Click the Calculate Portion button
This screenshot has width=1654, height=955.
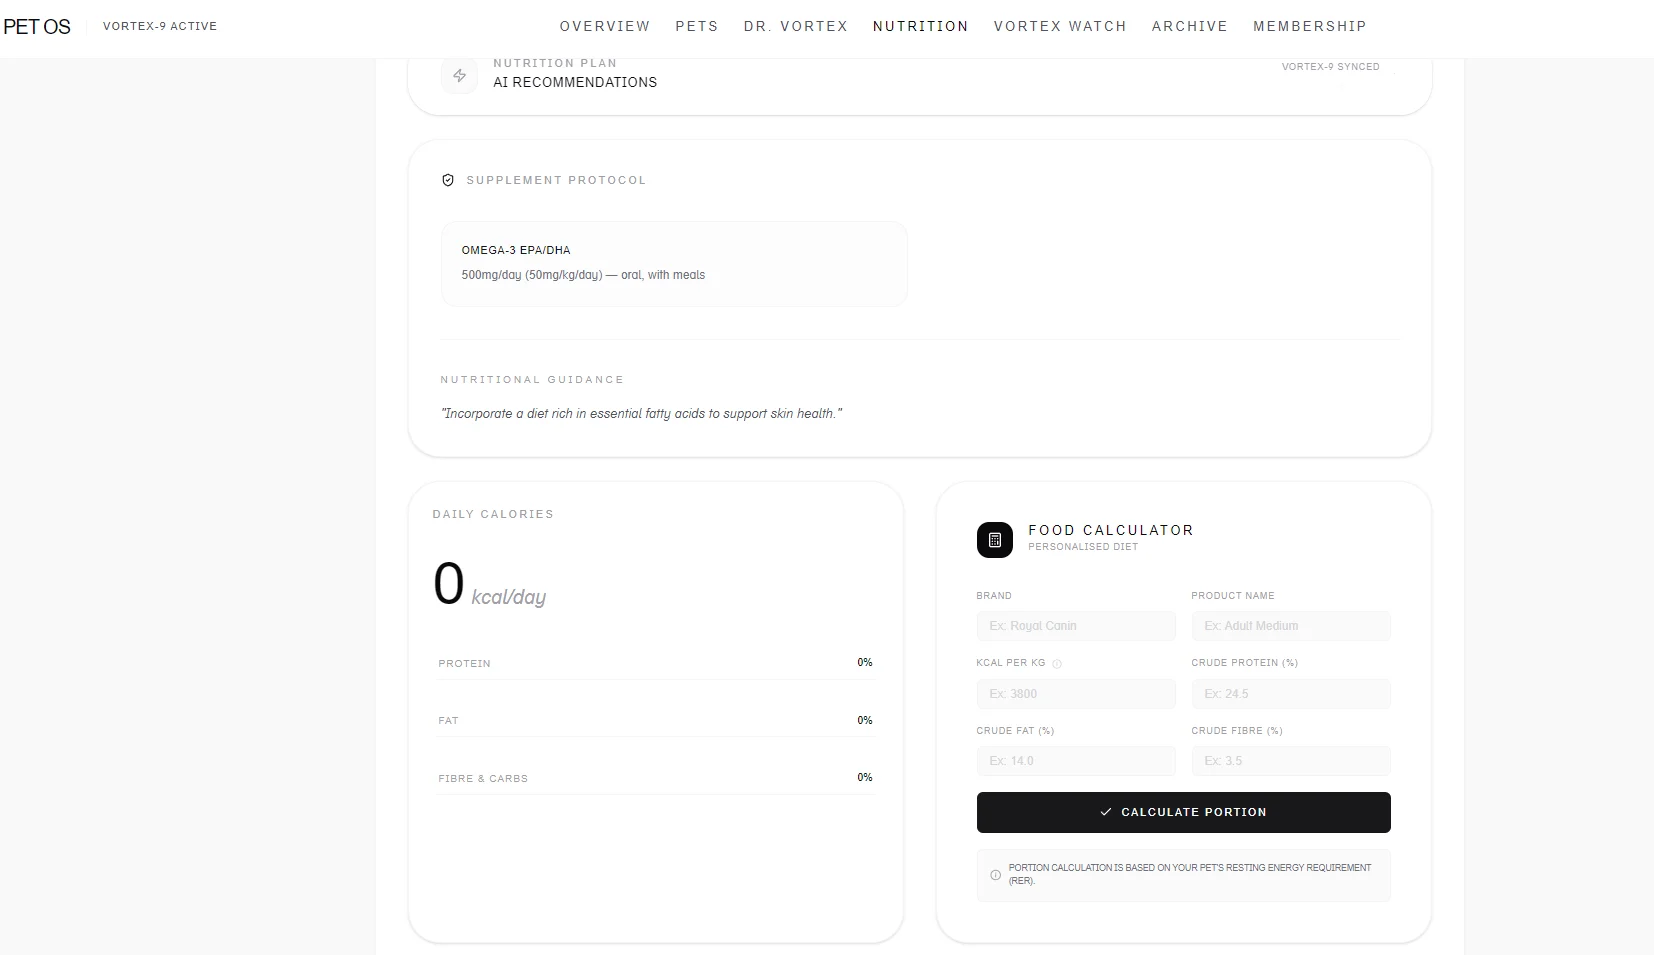(1184, 812)
